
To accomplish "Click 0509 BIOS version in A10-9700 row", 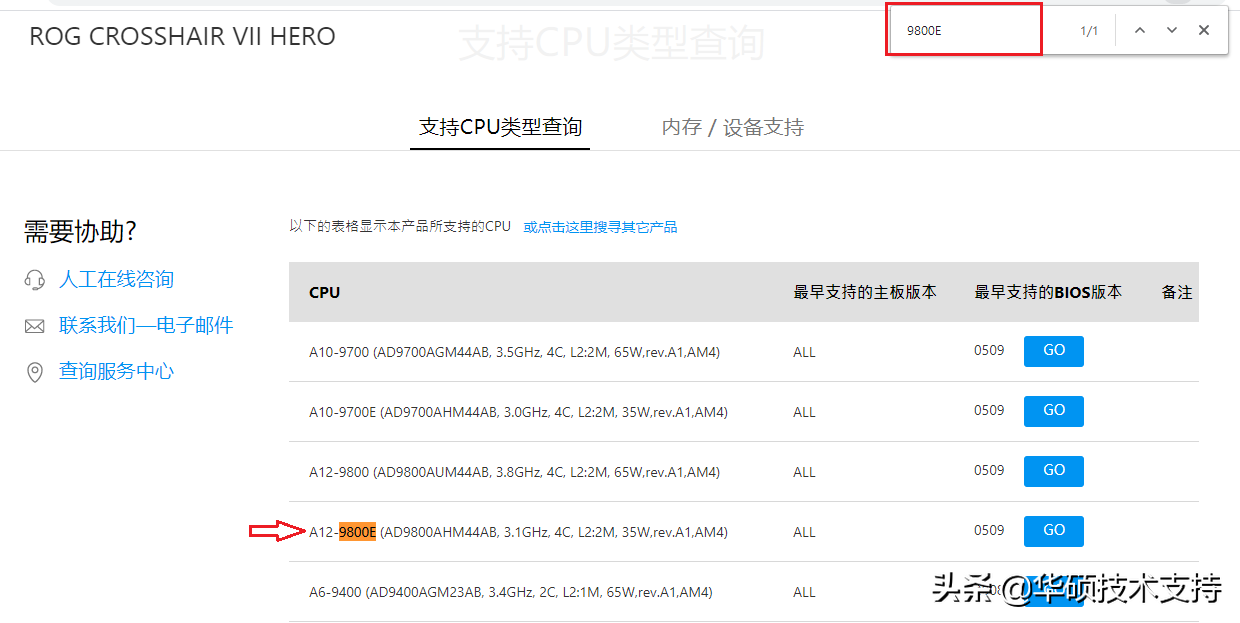I will (x=989, y=350).
